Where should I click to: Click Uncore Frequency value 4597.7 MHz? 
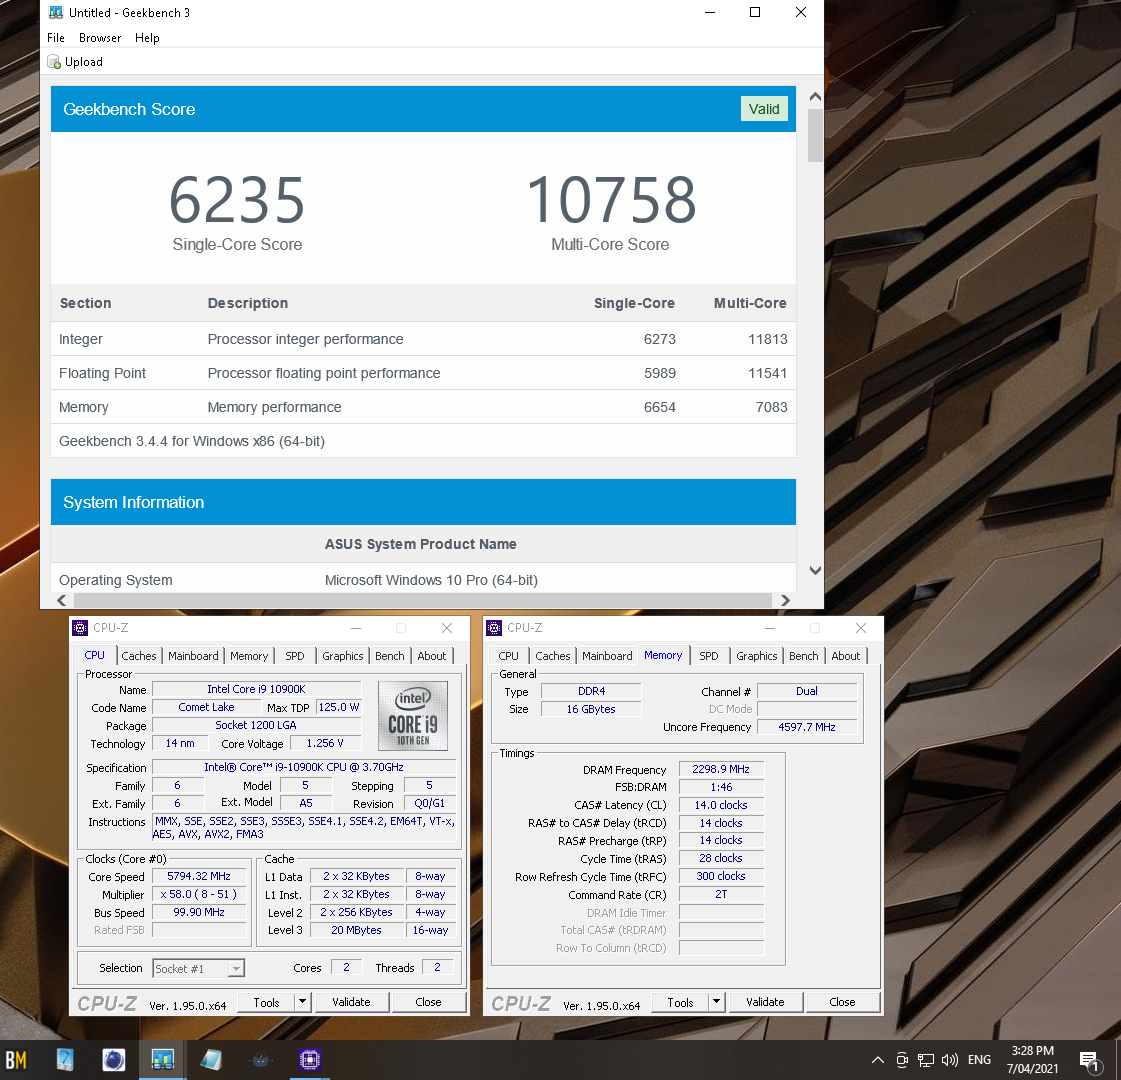pyautogui.click(x=806, y=727)
